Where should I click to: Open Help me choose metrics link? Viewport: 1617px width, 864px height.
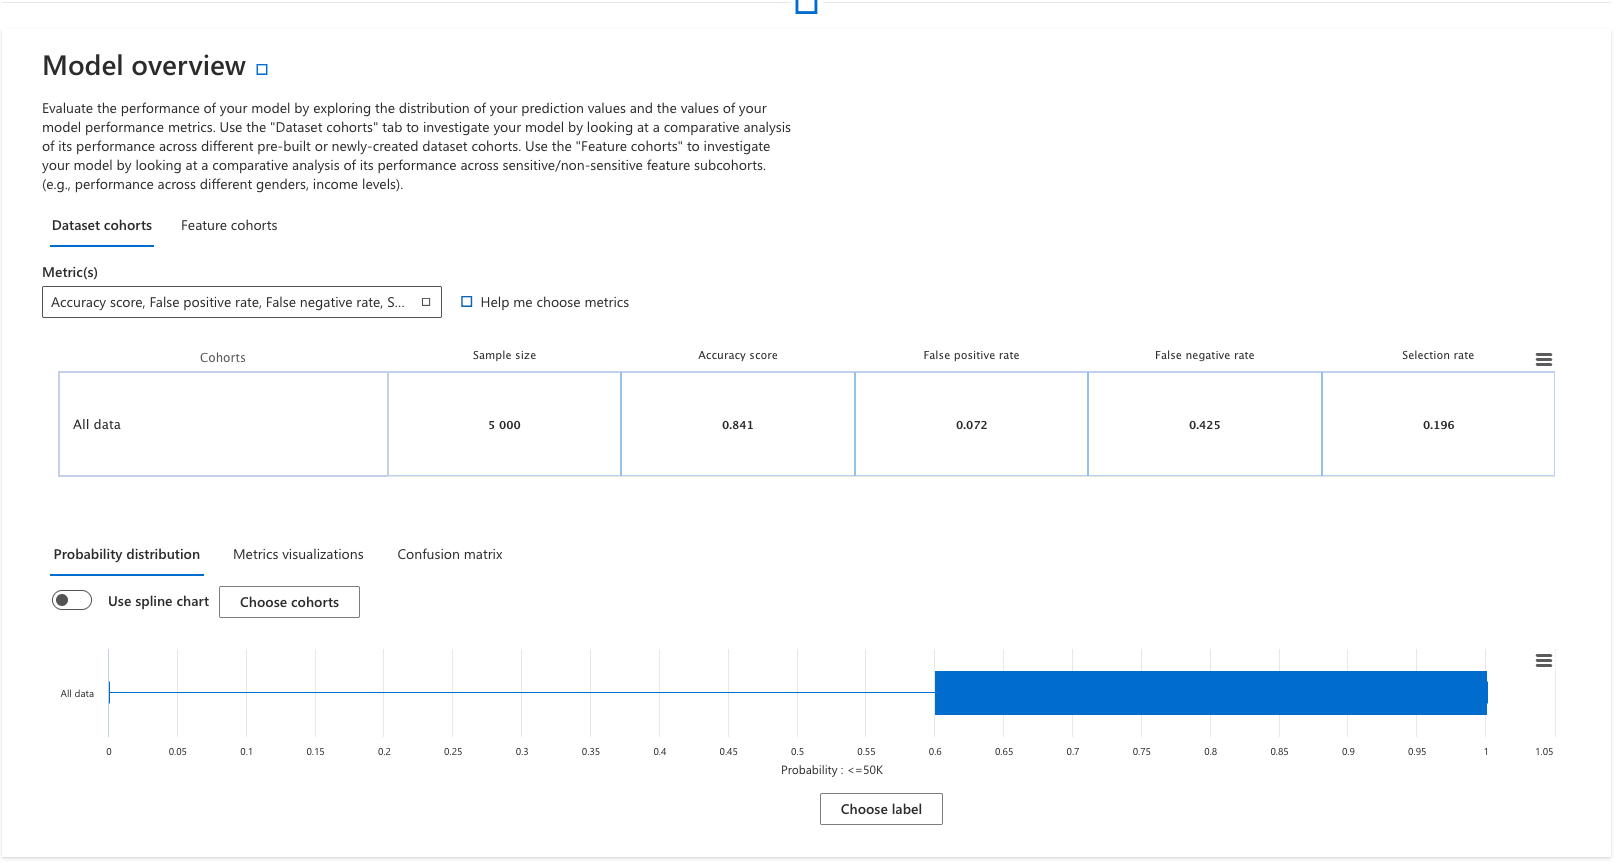coord(554,303)
